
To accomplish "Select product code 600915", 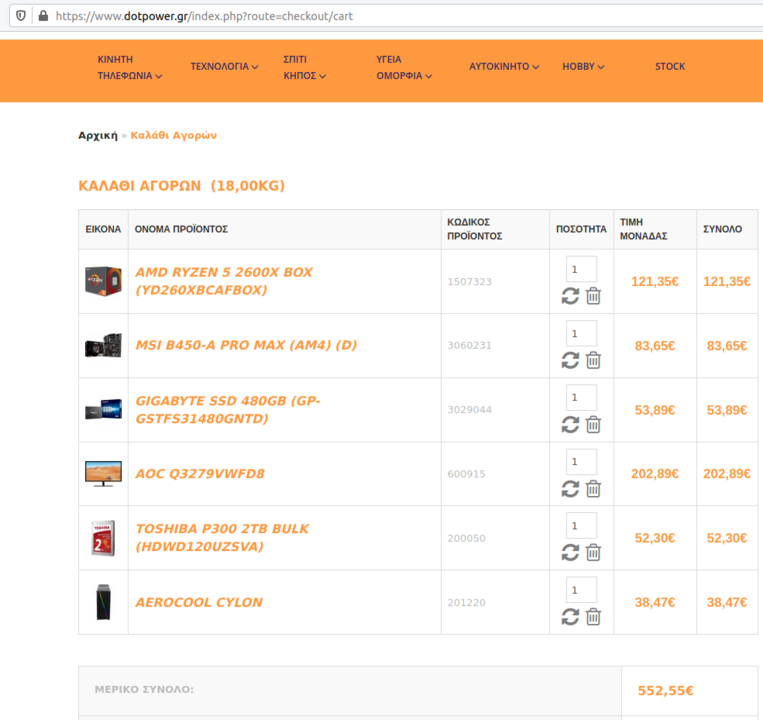I will point(466,474).
